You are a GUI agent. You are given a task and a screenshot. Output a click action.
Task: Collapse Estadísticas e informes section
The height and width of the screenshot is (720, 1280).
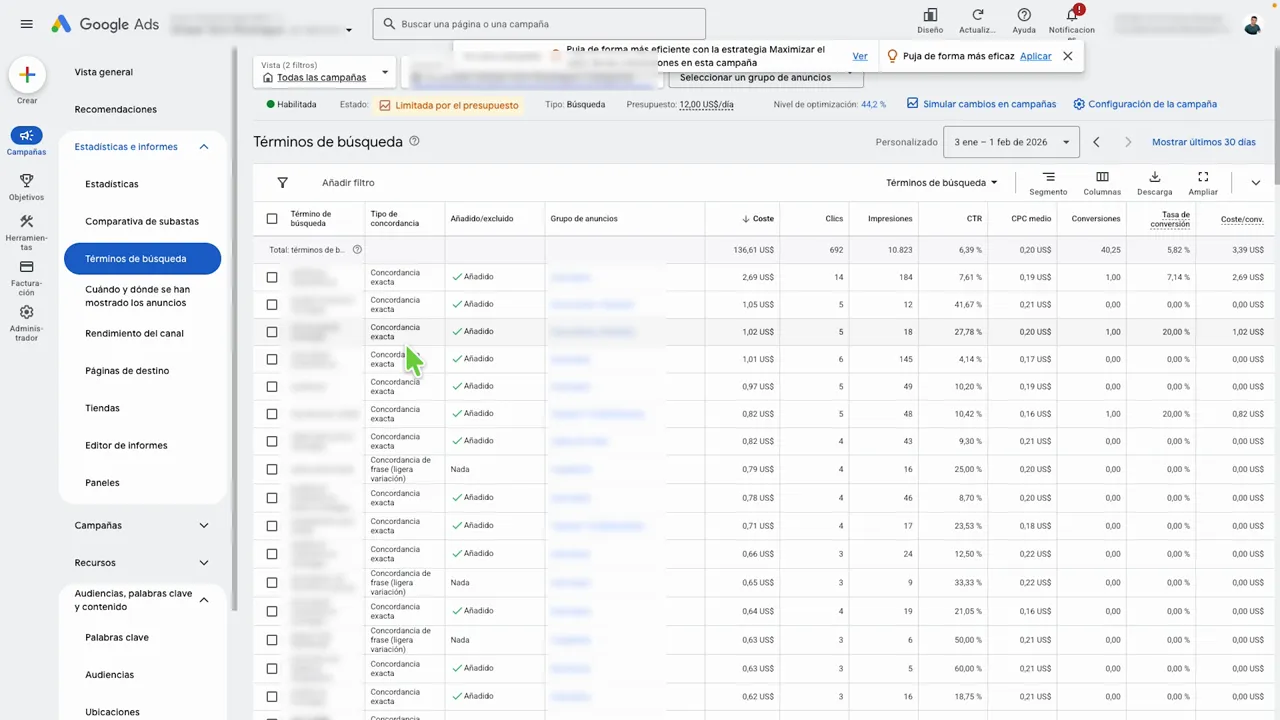click(204, 147)
